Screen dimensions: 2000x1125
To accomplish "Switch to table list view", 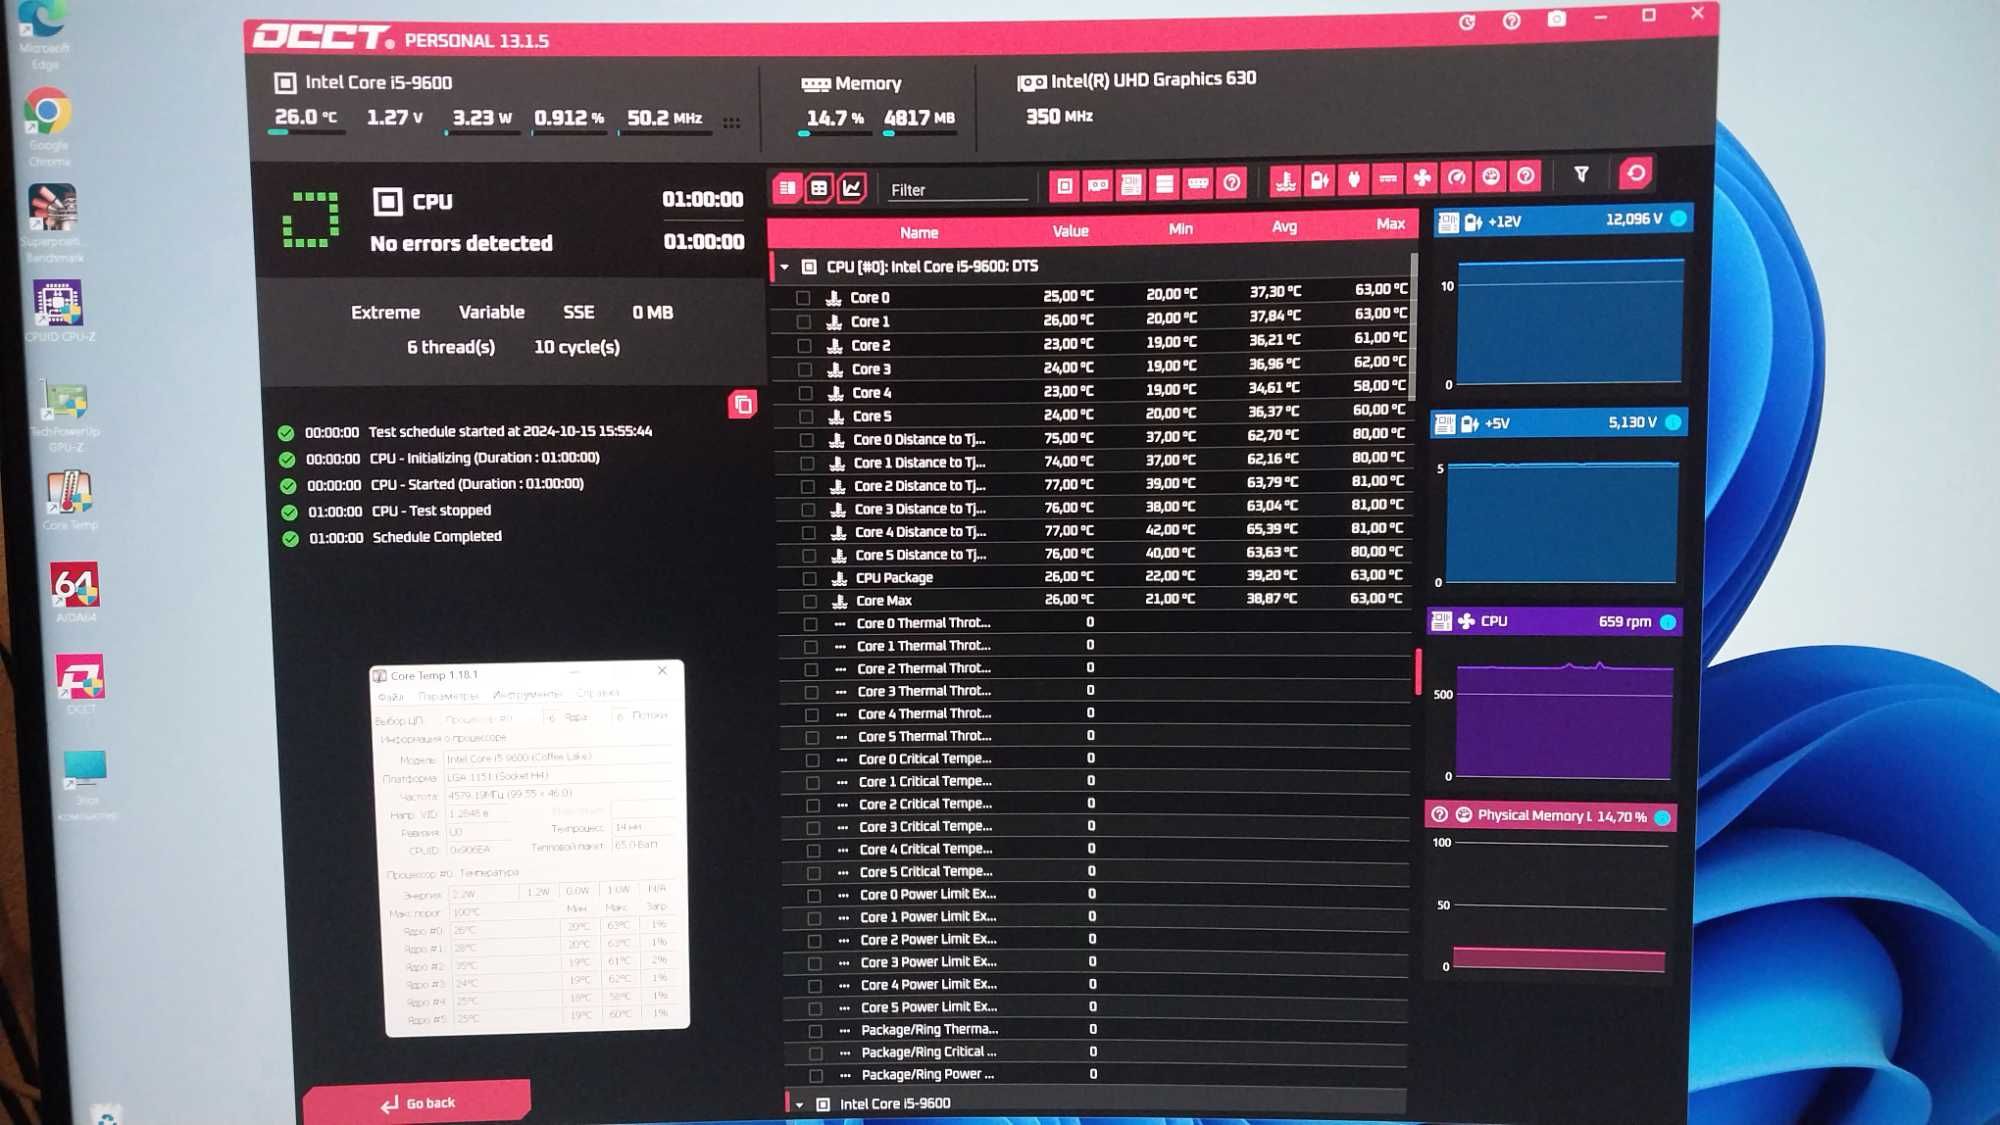I will coord(788,187).
